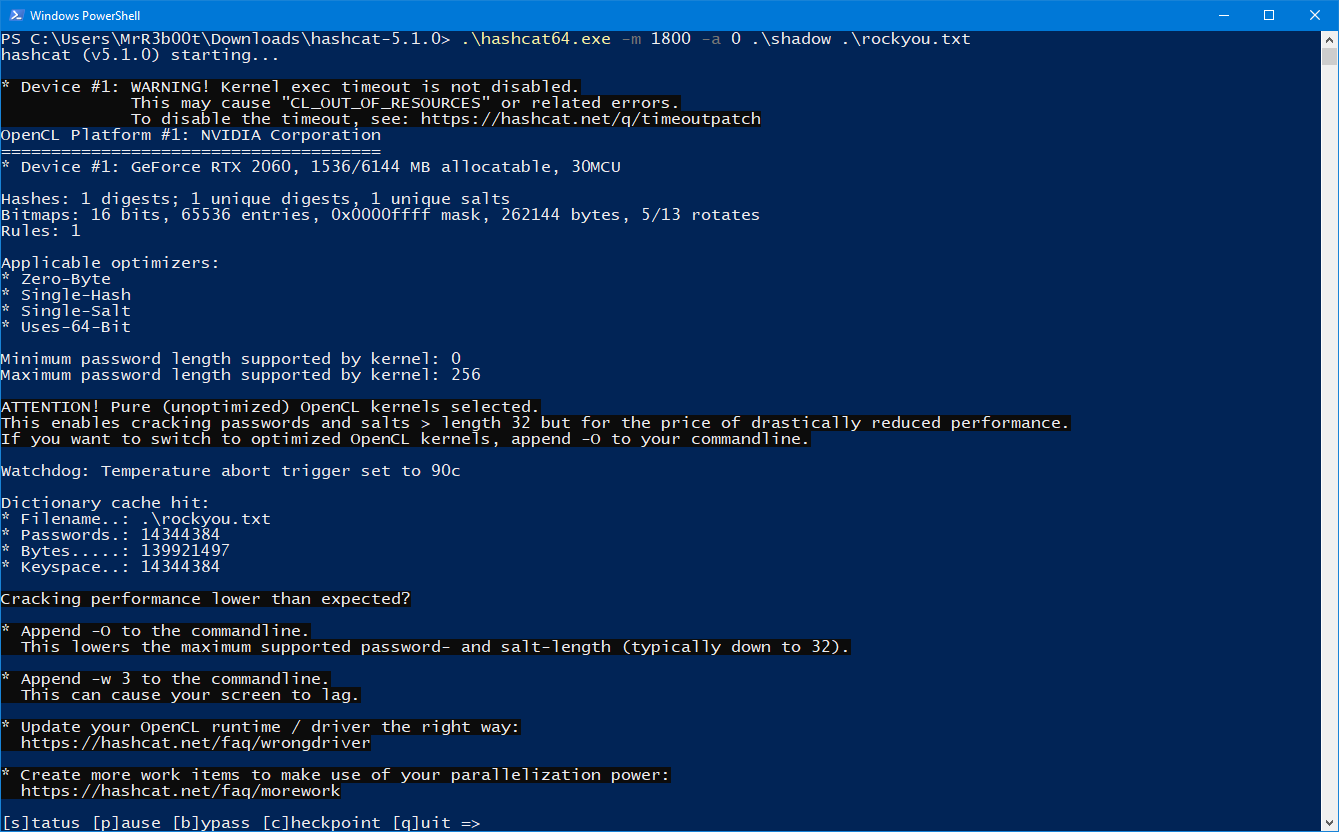Viewport: 1339px width, 832px height.
Task: Click the 'Bytes.....: 139921497' line
Action: pos(116,551)
